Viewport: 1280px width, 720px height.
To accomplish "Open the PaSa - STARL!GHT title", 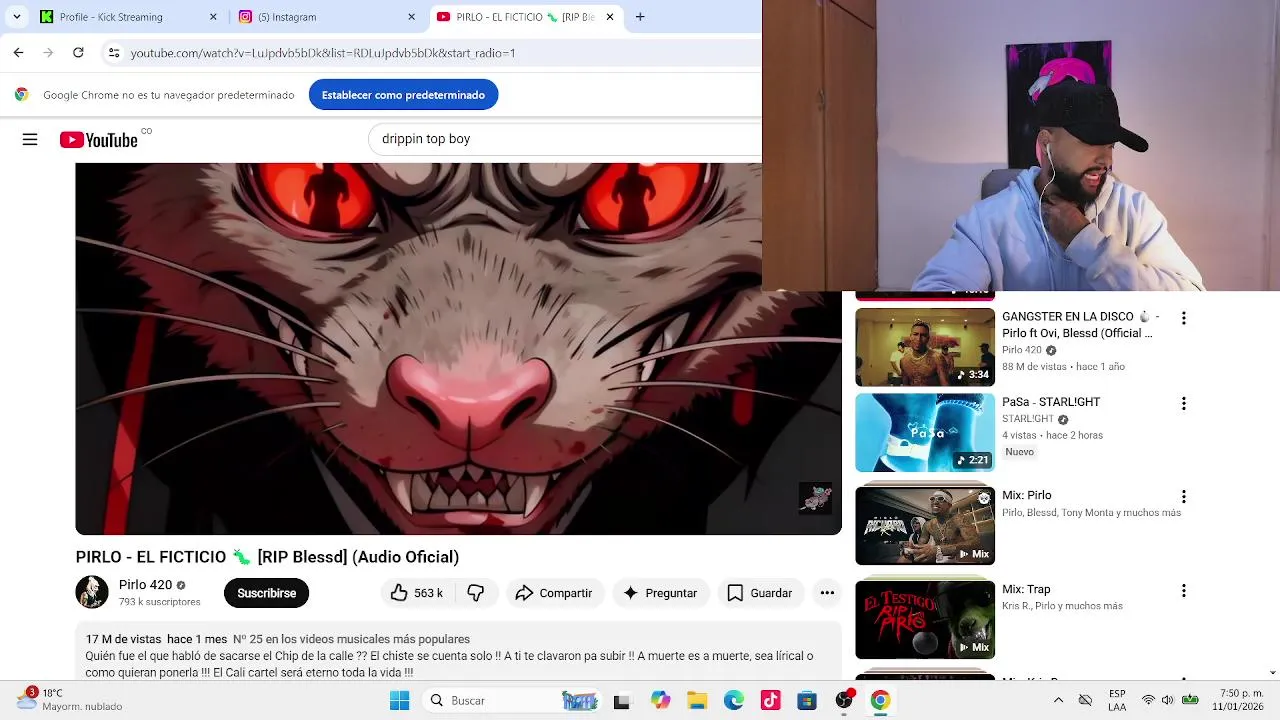I will click(1051, 402).
